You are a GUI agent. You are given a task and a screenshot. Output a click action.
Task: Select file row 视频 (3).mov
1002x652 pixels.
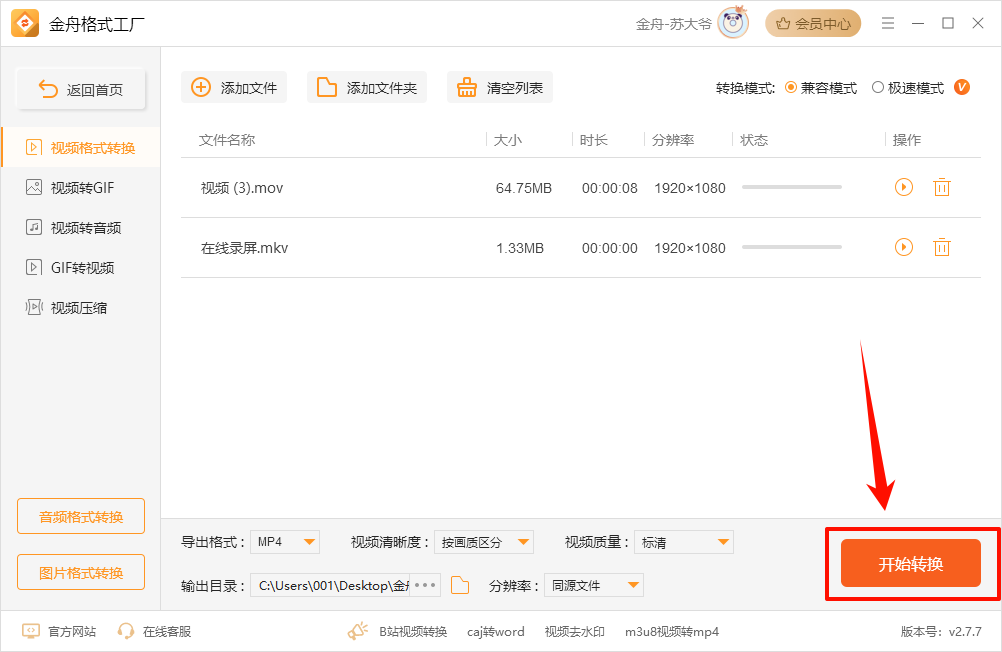point(580,188)
